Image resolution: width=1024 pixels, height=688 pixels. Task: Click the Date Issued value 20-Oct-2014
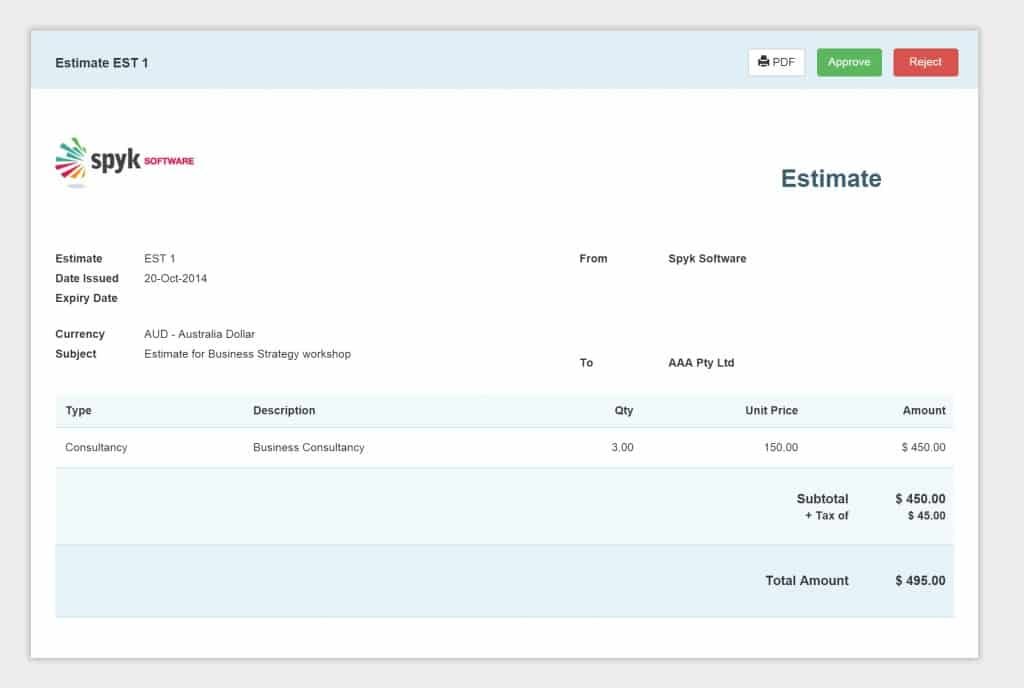coord(175,278)
